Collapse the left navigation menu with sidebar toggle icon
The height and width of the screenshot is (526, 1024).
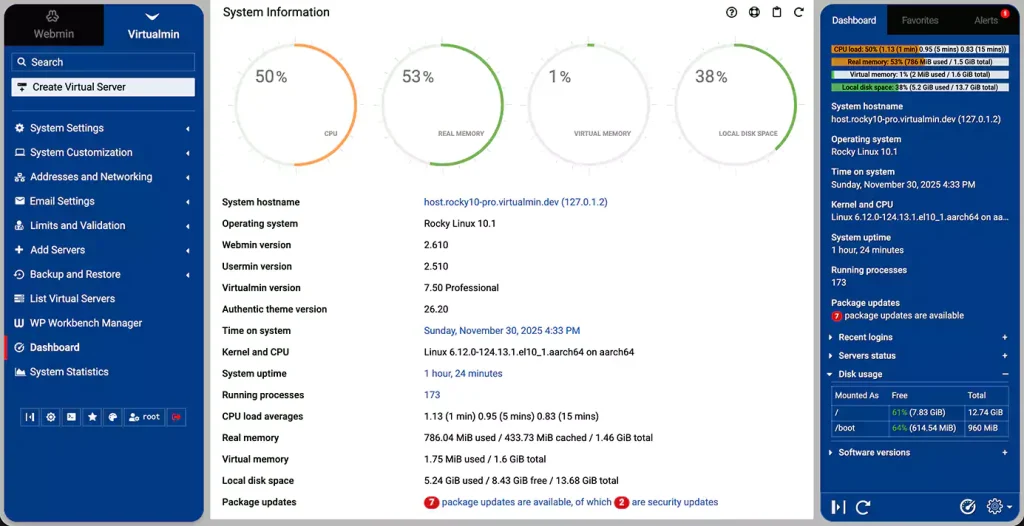coord(30,417)
